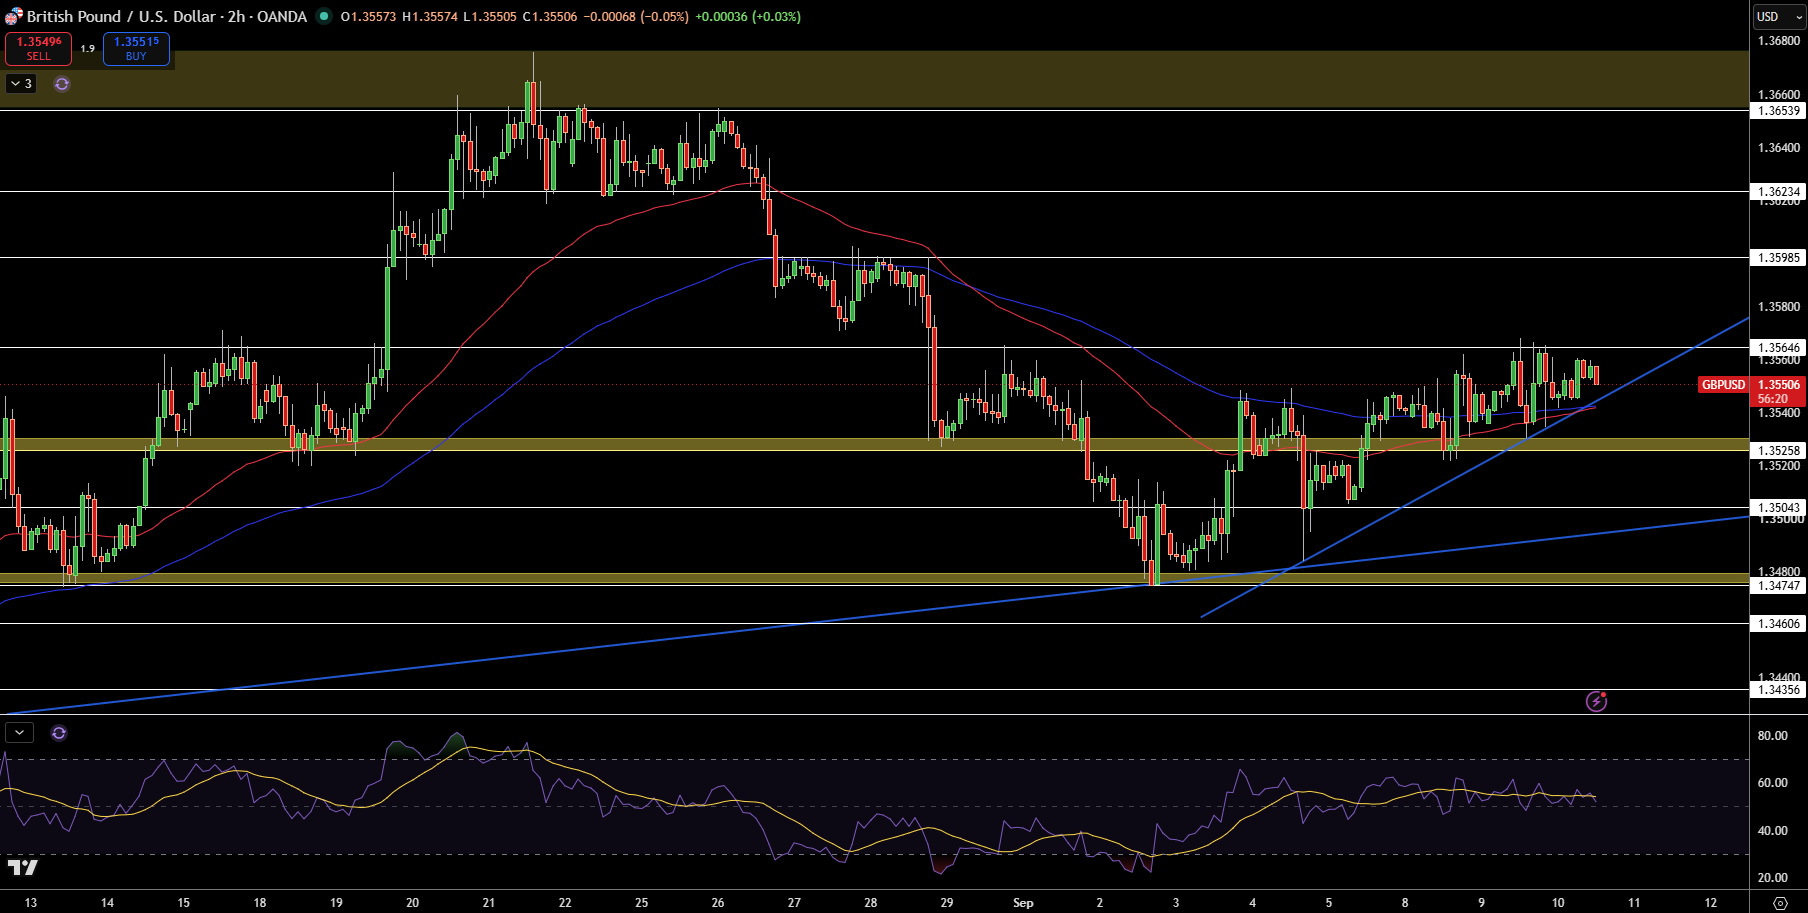Click the 1.34747 price level label

(1779, 586)
